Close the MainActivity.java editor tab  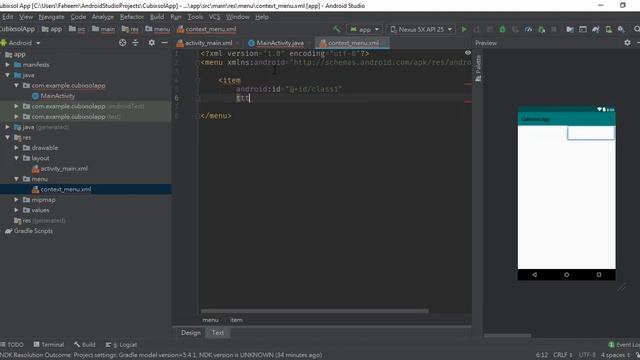[309, 43]
